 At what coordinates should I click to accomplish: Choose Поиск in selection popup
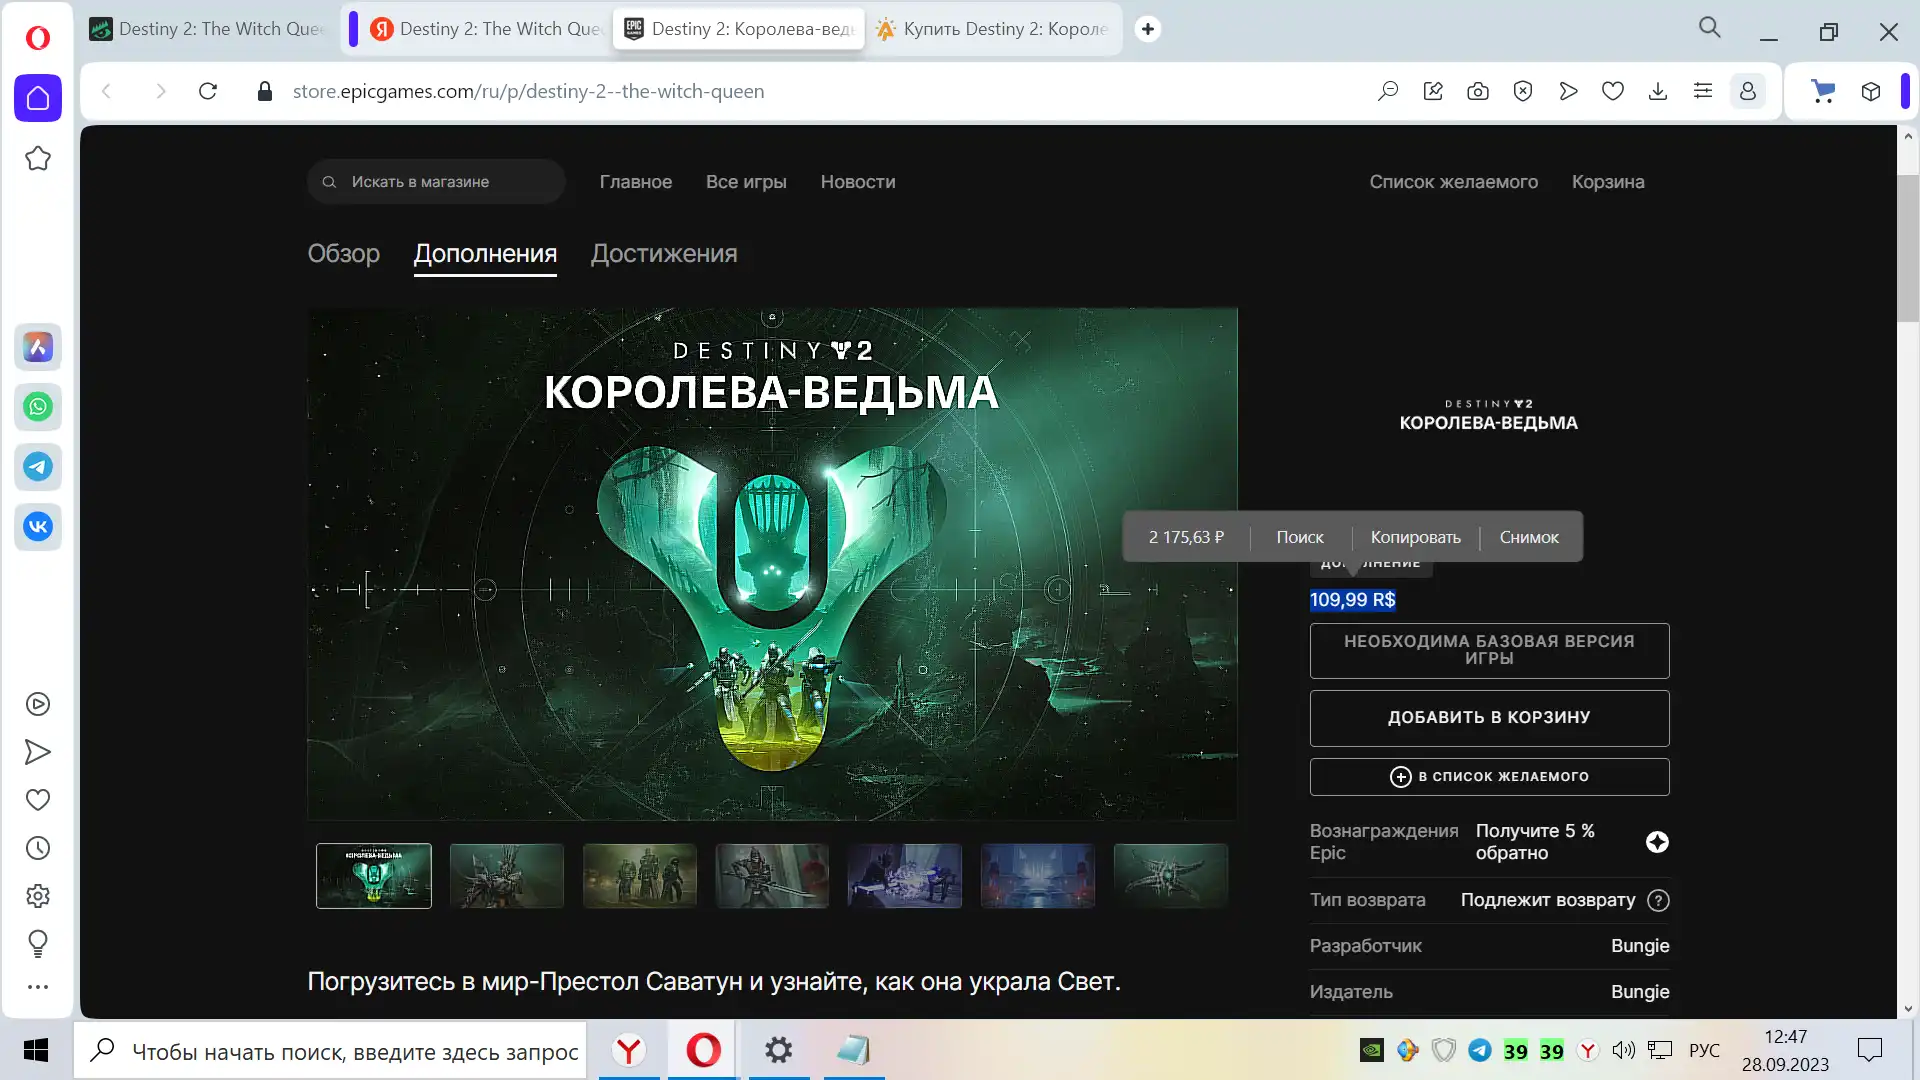(1300, 537)
